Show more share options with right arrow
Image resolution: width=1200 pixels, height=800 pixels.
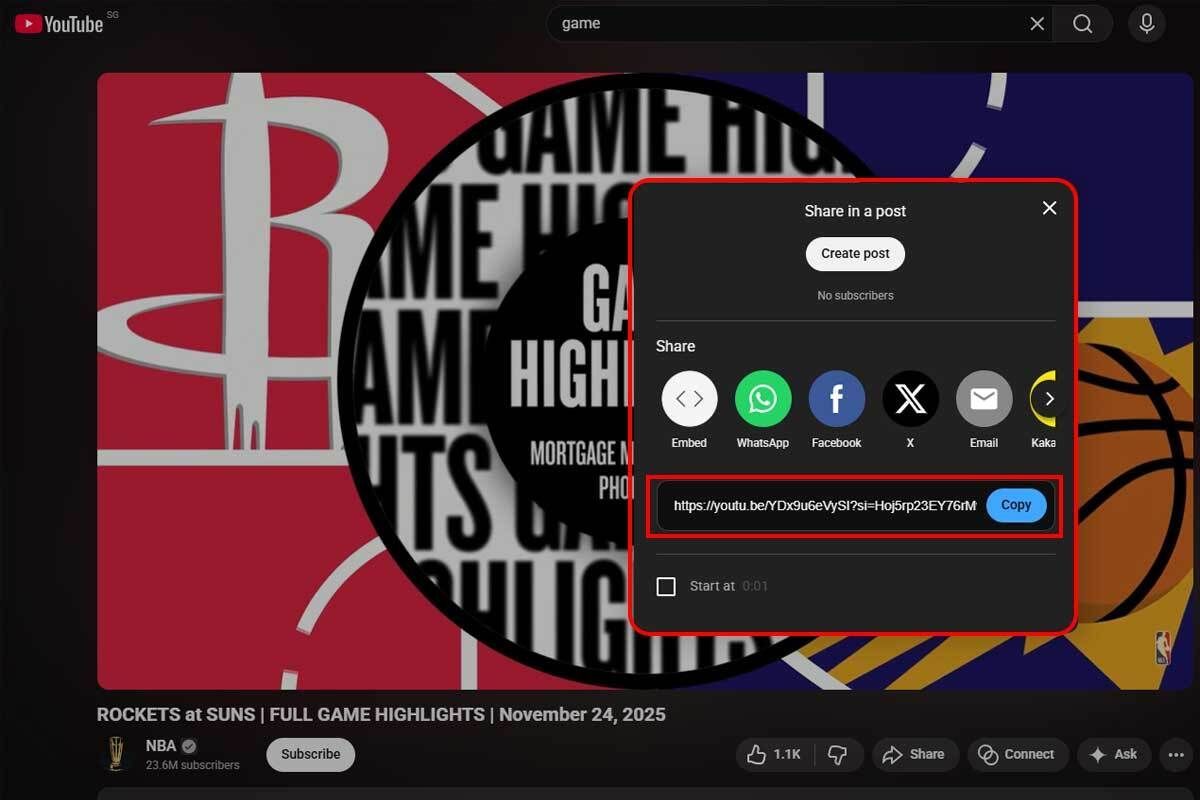click(1048, 399)
